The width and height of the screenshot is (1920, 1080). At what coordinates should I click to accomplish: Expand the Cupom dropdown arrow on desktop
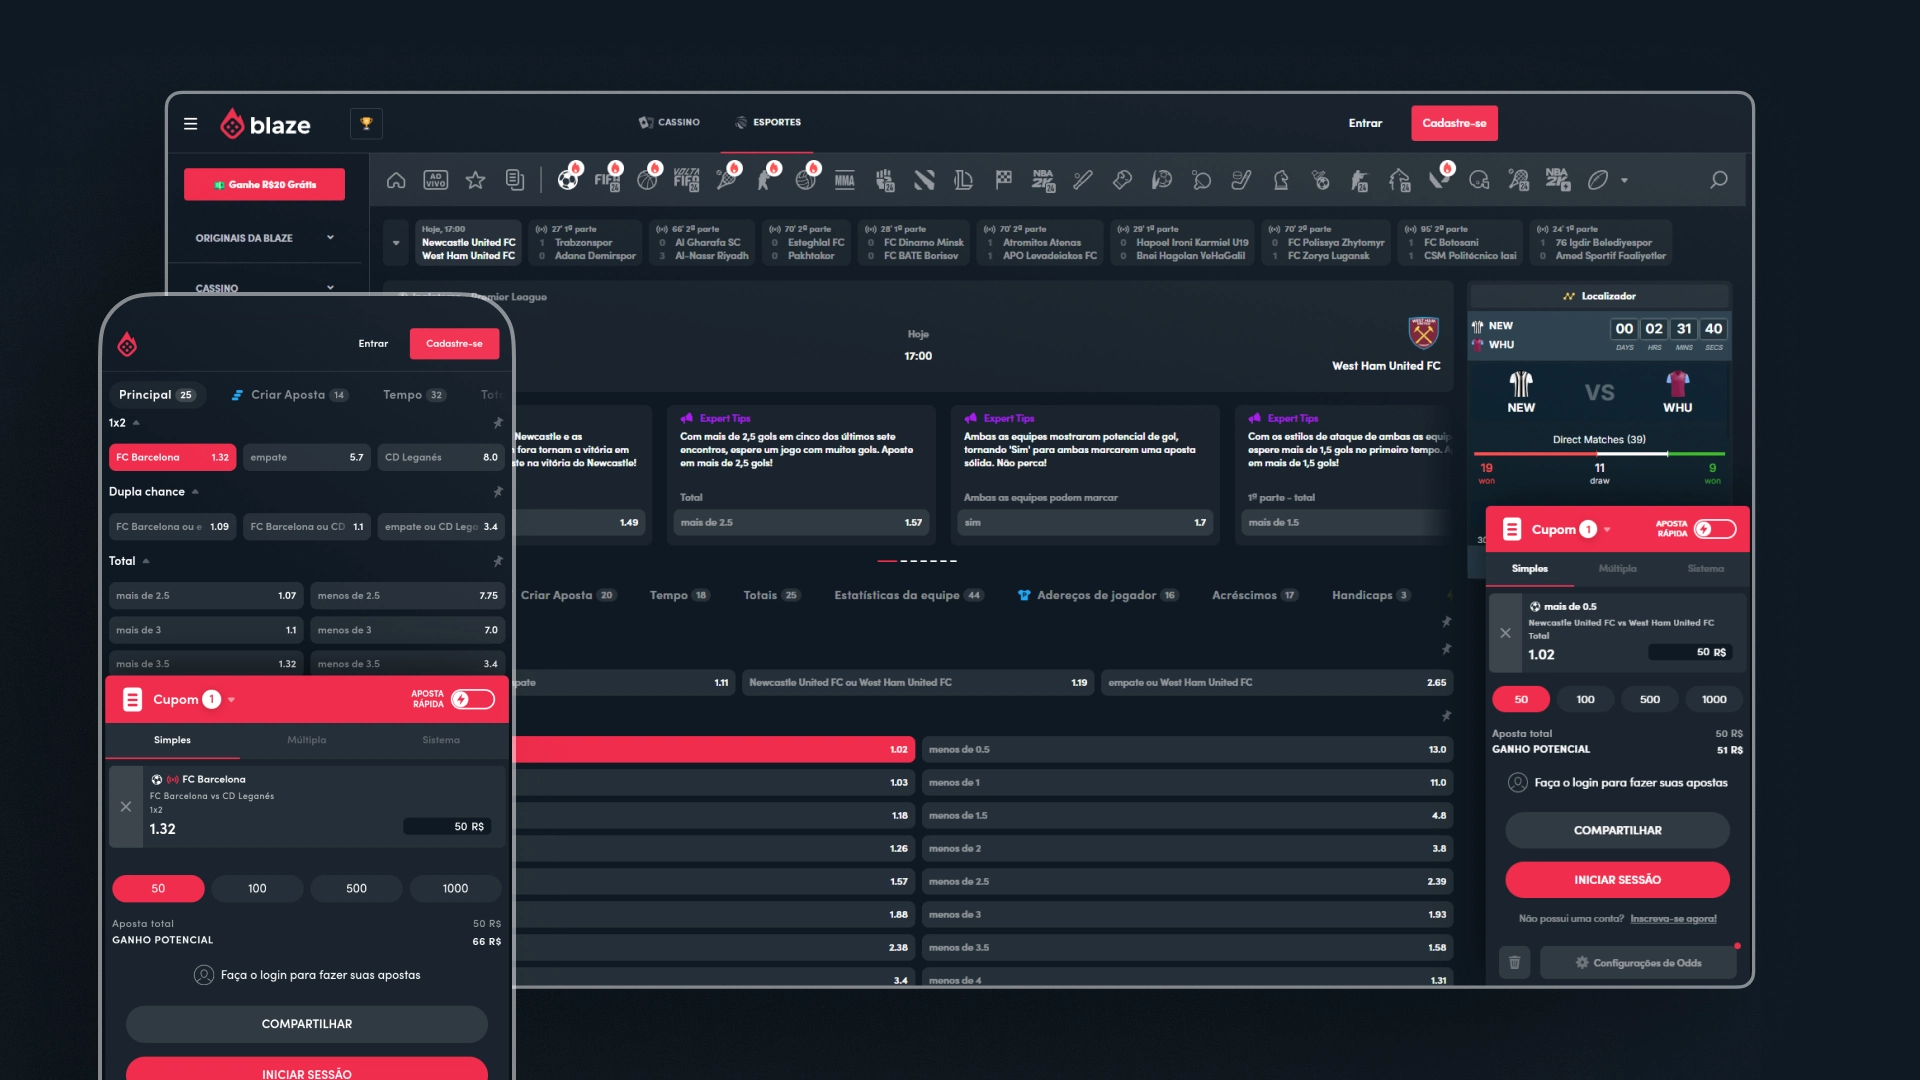click(1607, 530)
